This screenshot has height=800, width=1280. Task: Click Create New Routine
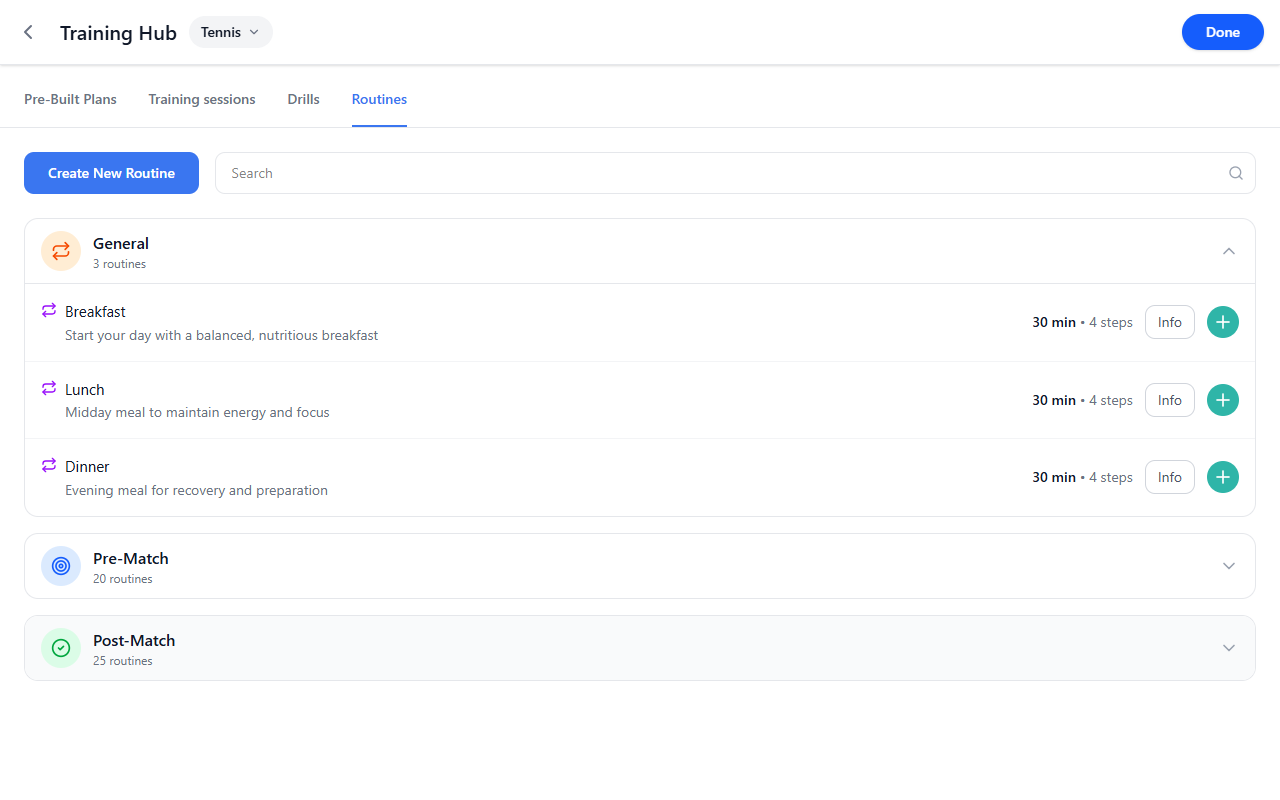[111, 173]
